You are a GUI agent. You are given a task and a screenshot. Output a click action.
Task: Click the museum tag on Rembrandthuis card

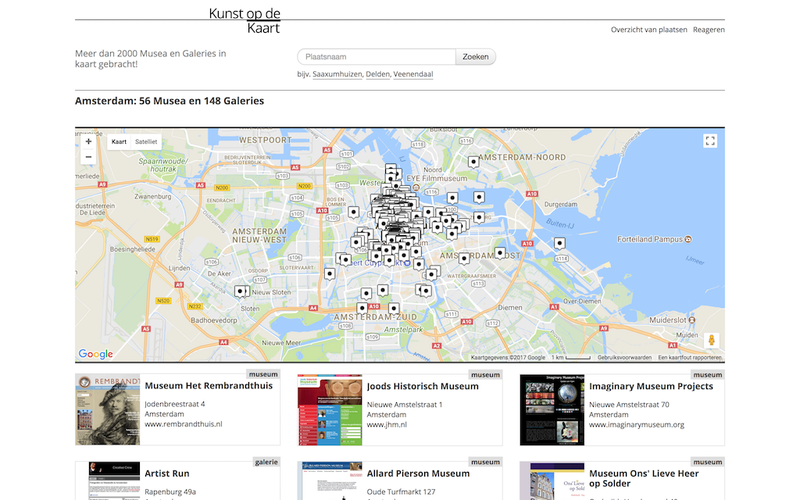click(263, 374)
